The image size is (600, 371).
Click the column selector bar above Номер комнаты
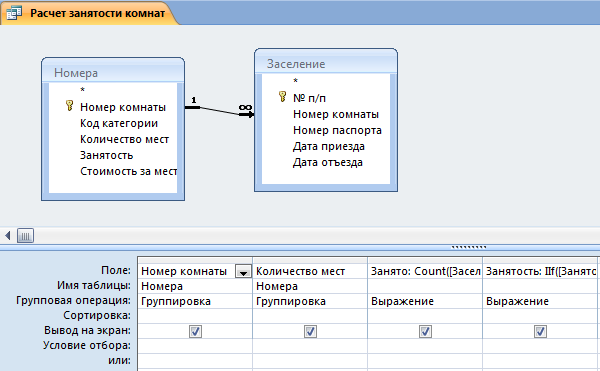click(195, 260)
